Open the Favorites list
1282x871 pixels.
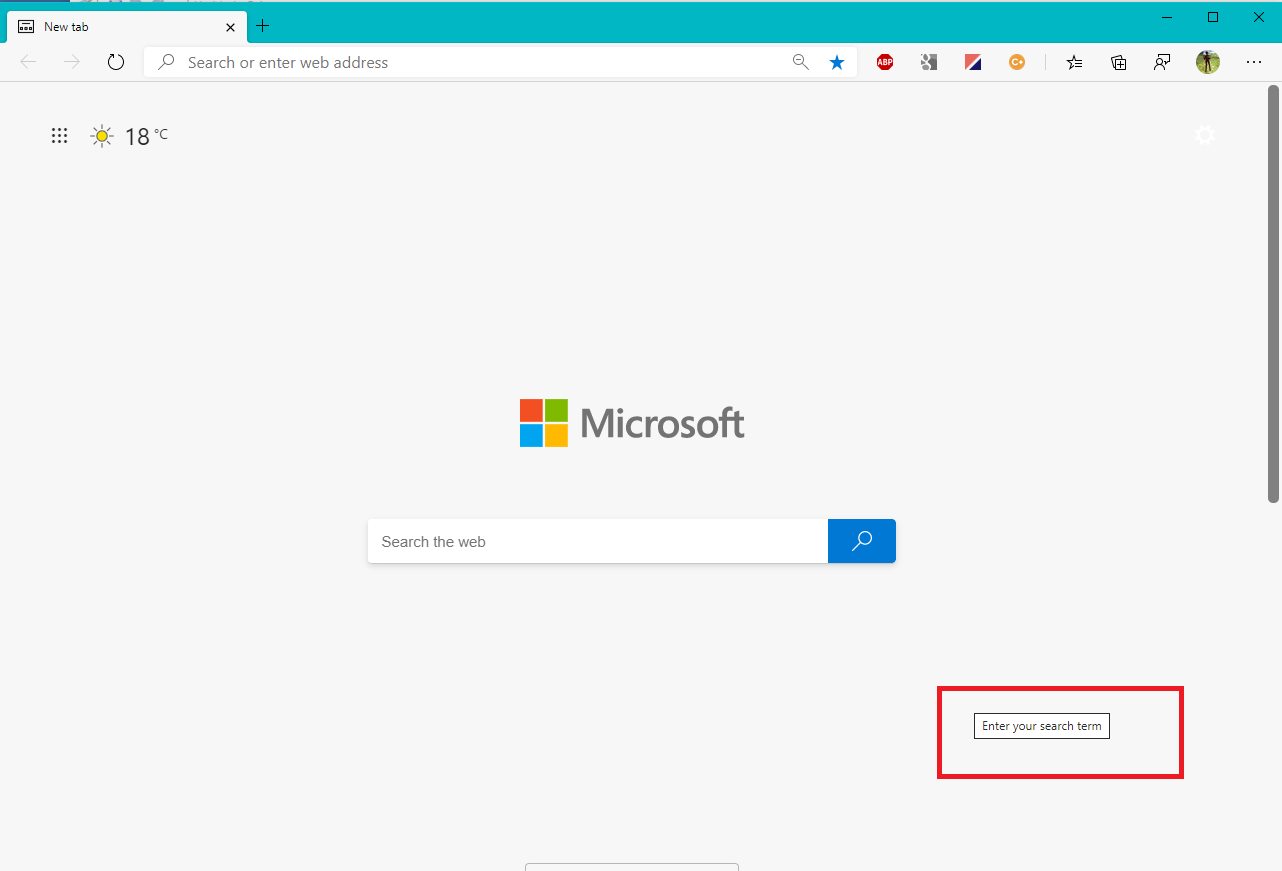pos(1075,61)
